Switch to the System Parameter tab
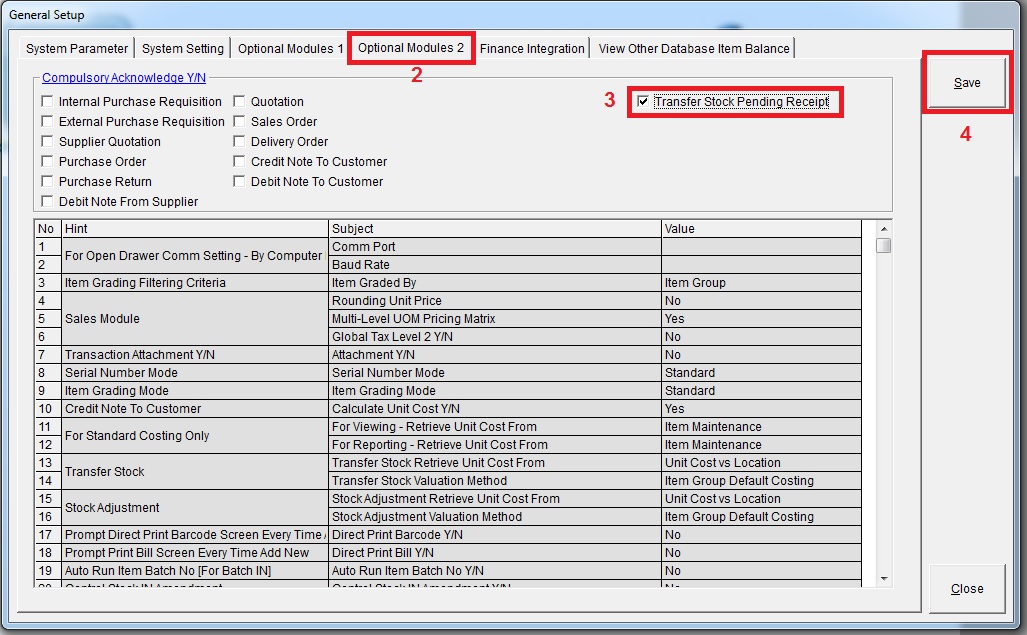 (x=77, y=48)
